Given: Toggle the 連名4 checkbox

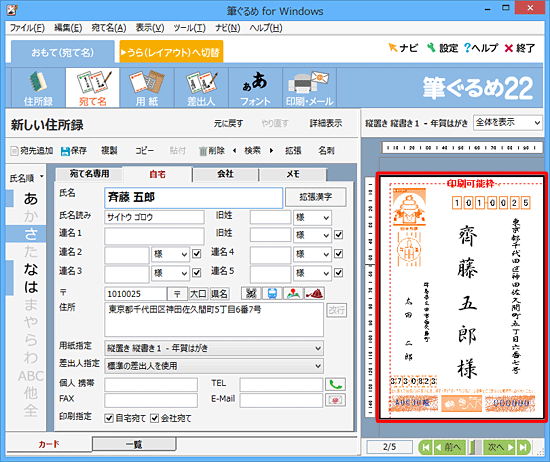Looking at the screenshot, I should (x=338, y=254).
